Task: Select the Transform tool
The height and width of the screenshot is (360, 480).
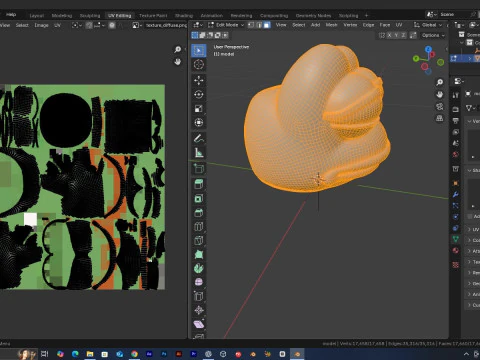Action: [x=199, y=122]
